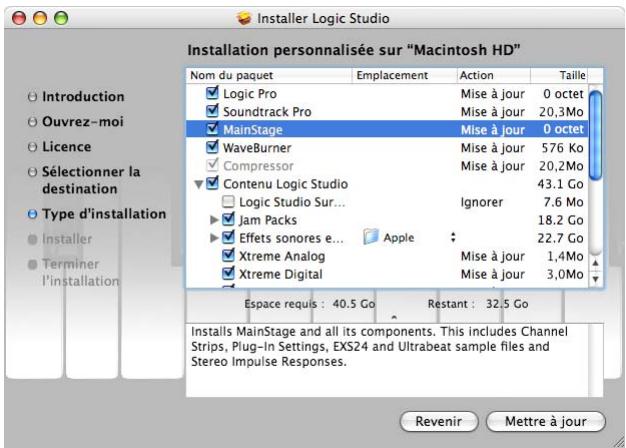Click the Action column header
Image resolution: width=626 pixels, height=448 pixels.
pos(493,75)
